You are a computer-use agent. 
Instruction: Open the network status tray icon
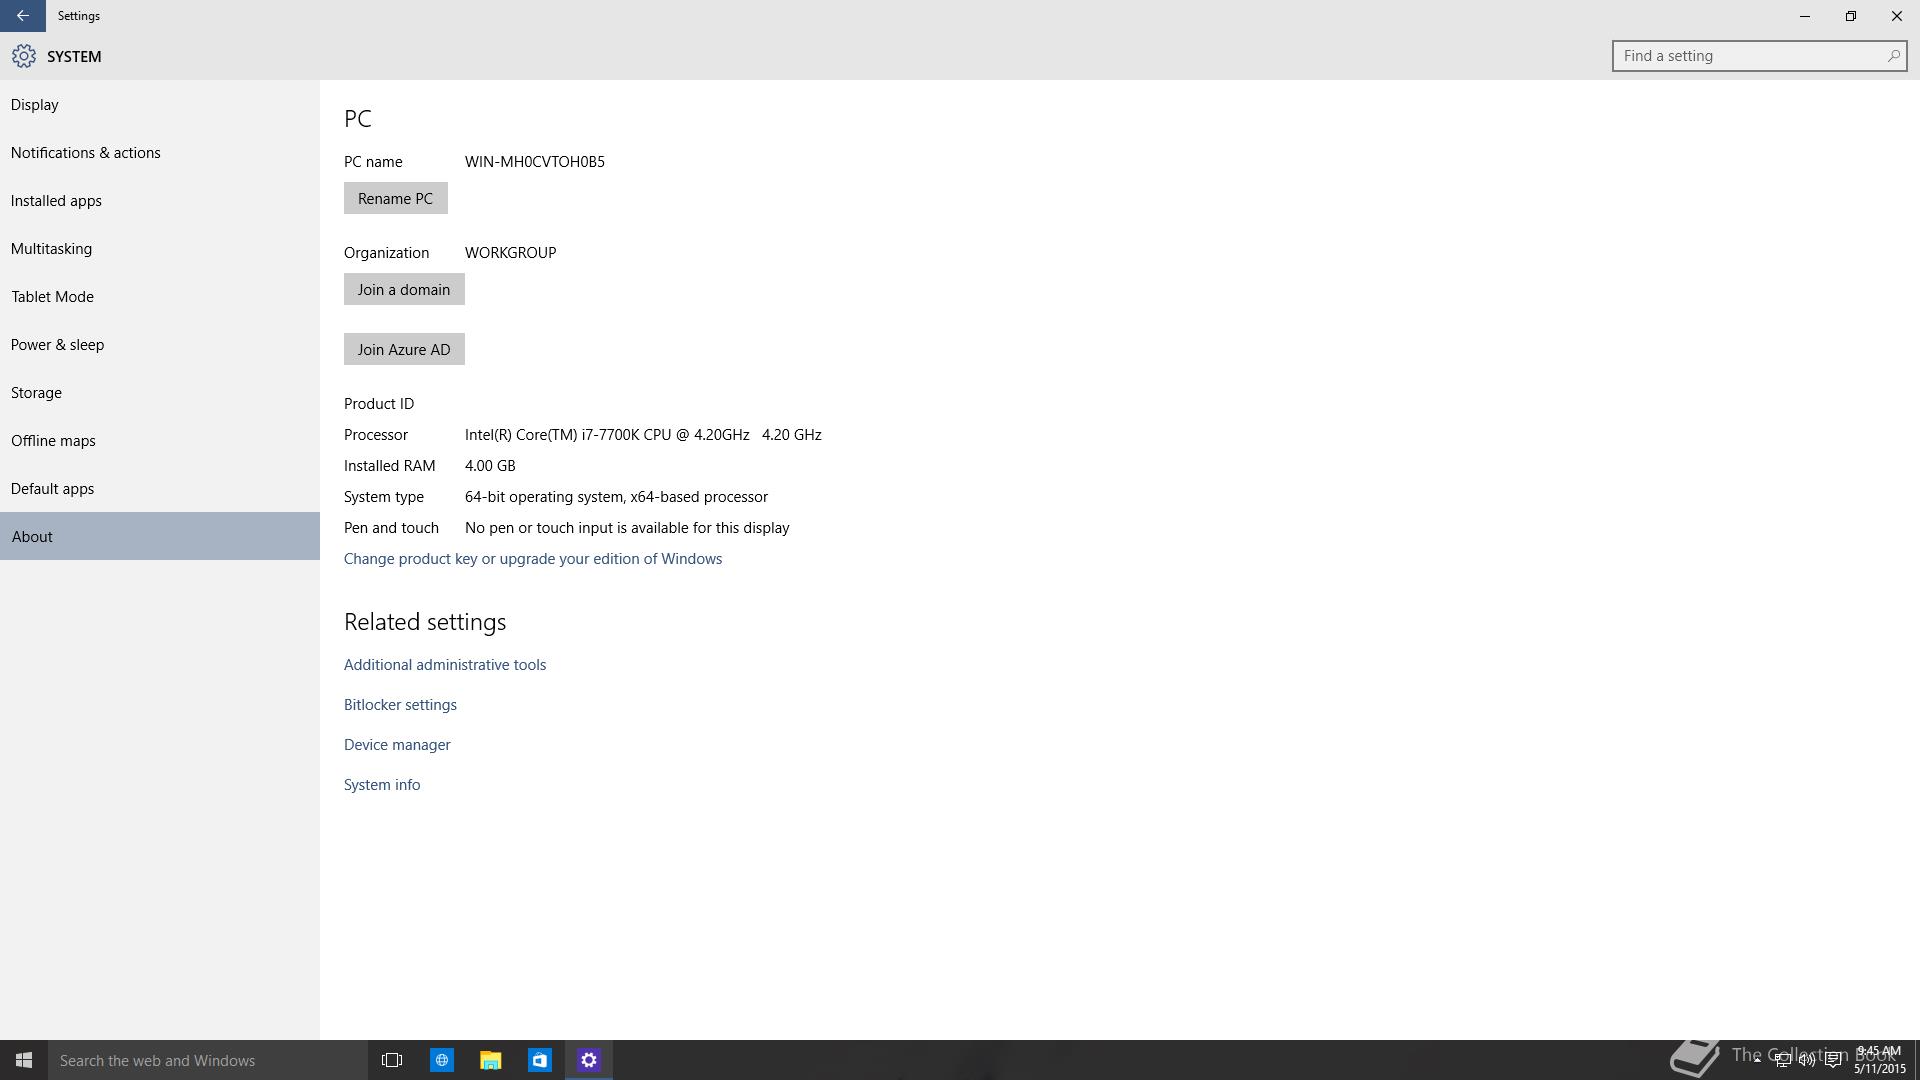(1782, 1060)
